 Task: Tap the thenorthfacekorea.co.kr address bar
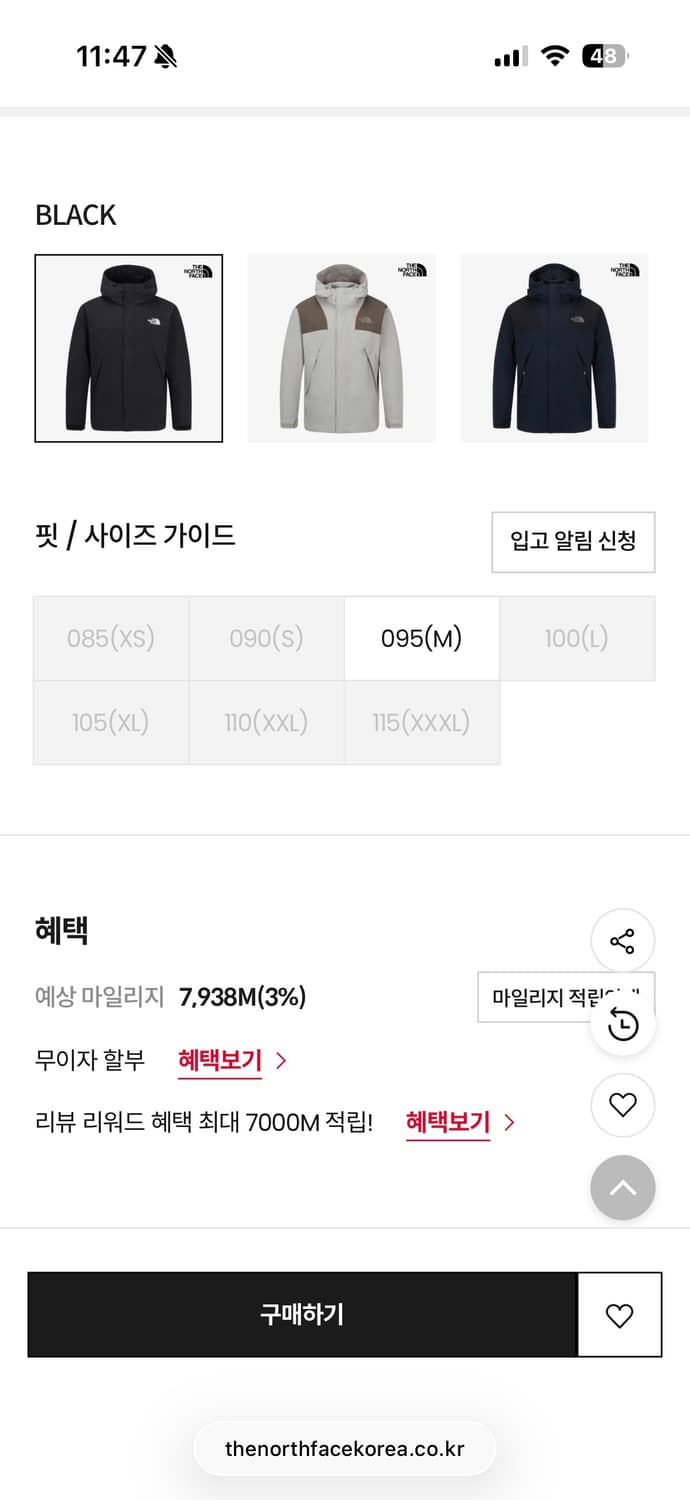(345, 1448)
